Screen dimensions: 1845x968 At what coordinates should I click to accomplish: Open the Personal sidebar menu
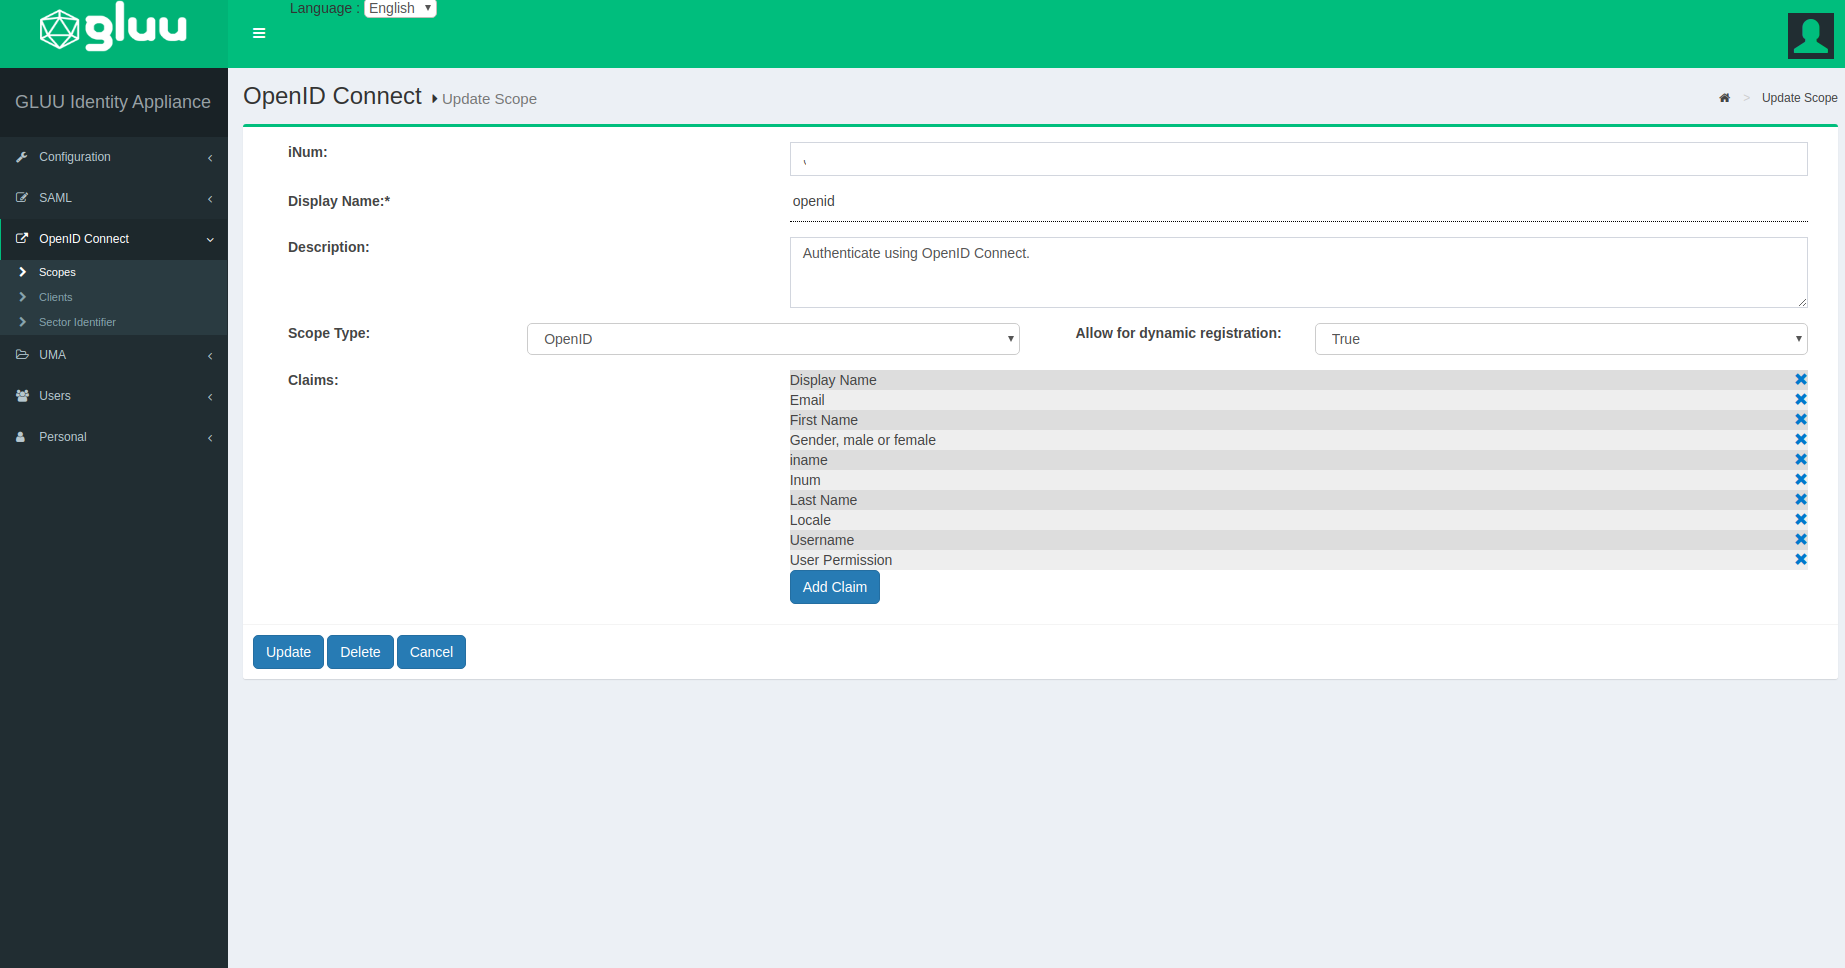pyautogui.click(x=114, y=437)
